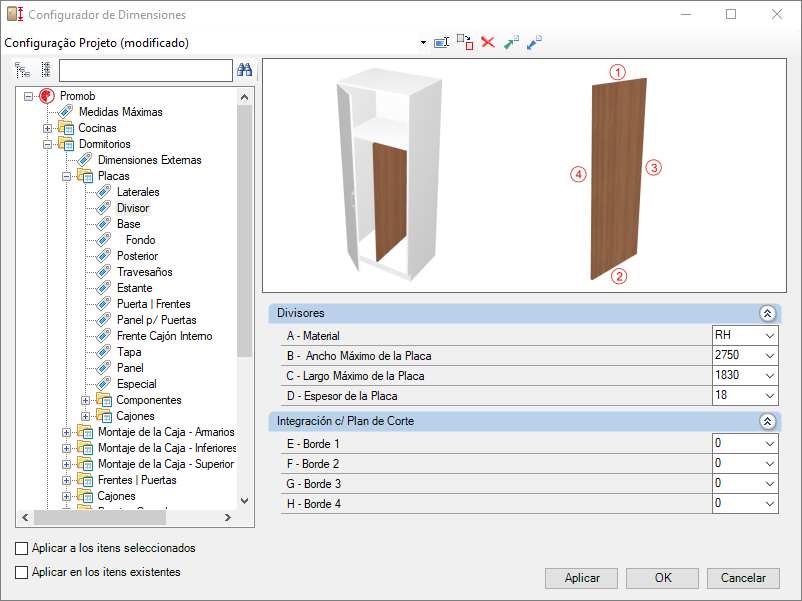
Task: Open the H - Borde 4 dropdown
Action: point(770,503)
